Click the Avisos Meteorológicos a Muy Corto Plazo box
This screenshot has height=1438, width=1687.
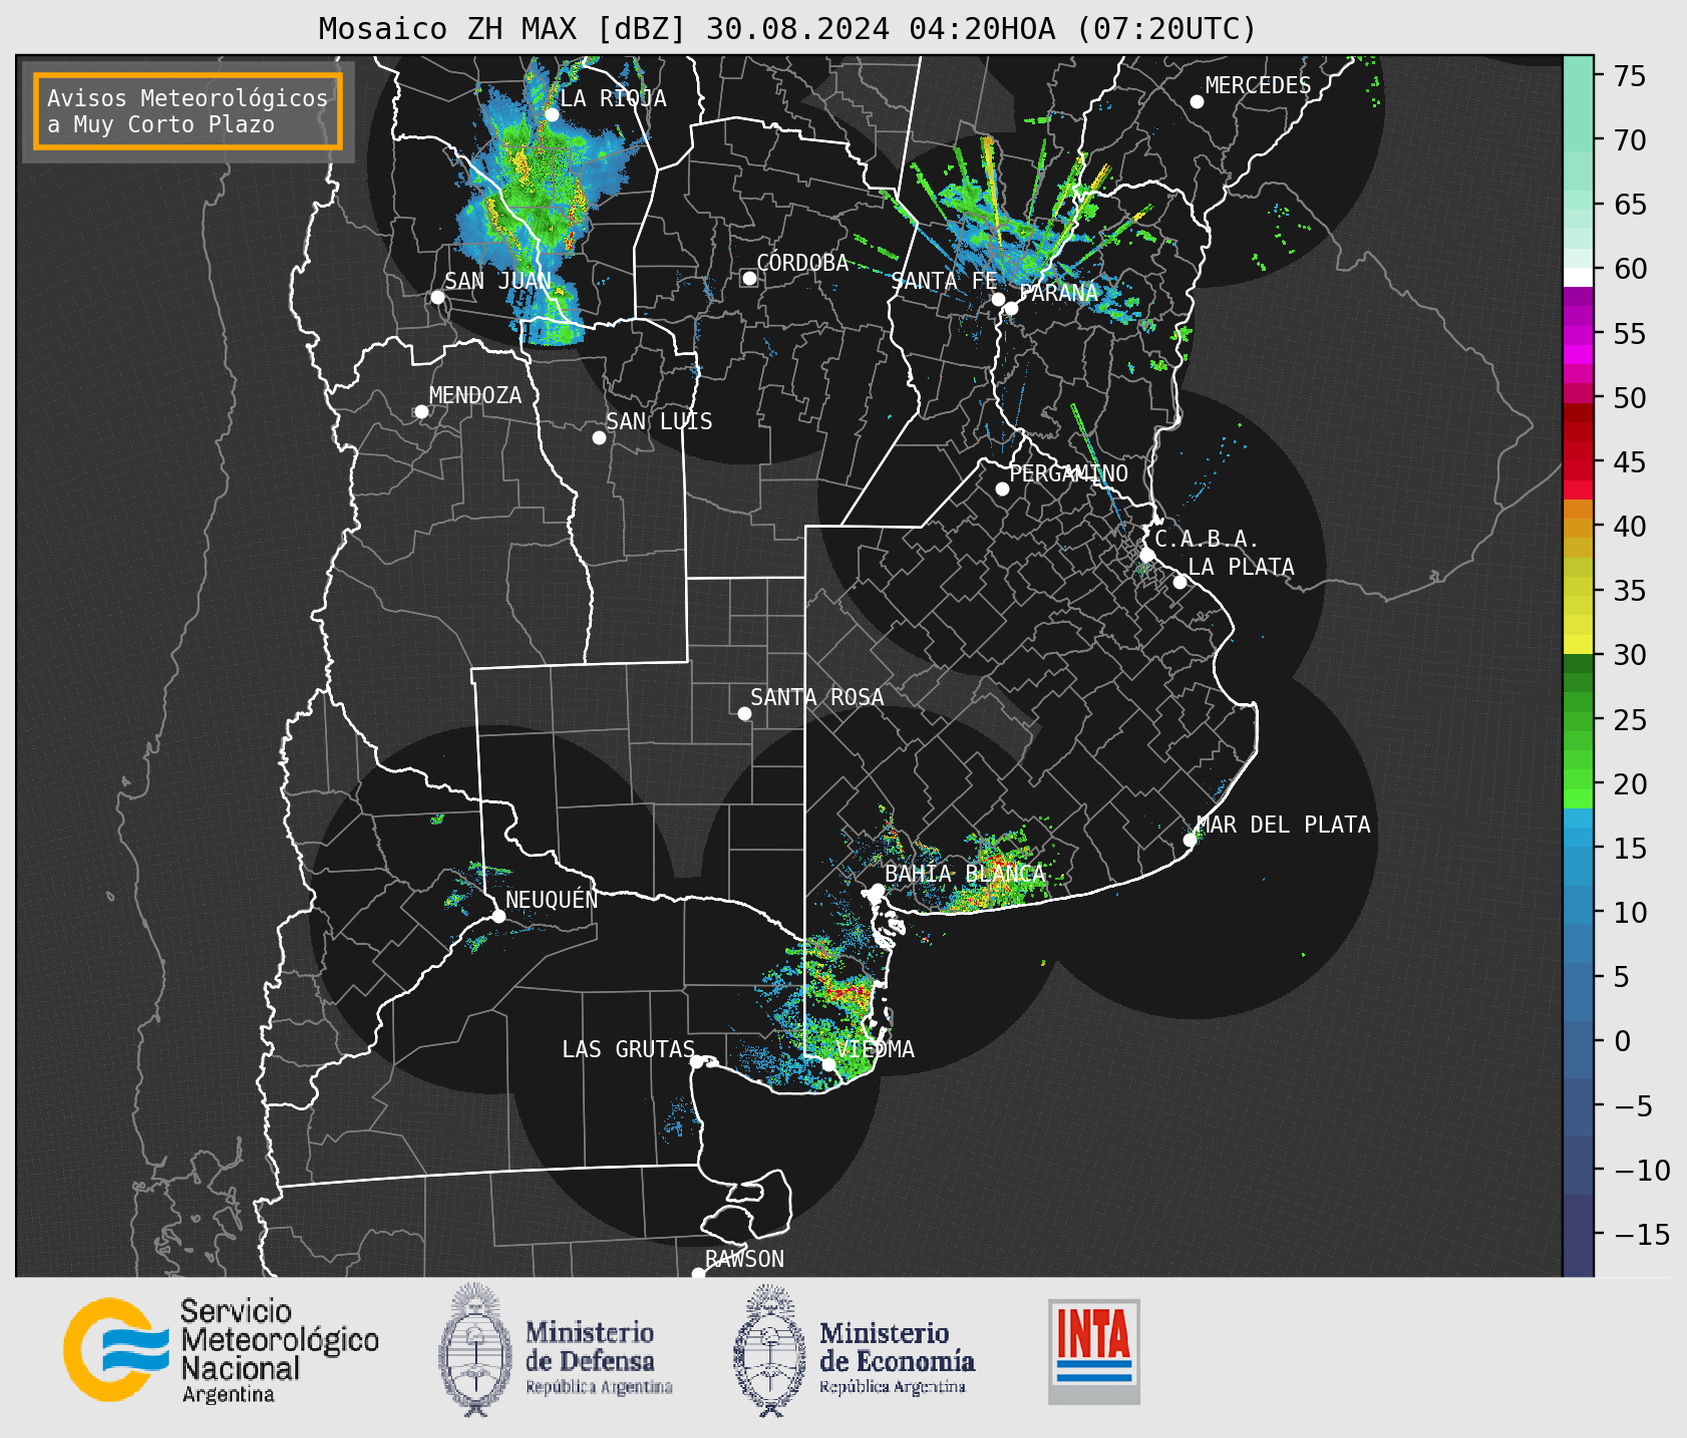click(188, 111)
